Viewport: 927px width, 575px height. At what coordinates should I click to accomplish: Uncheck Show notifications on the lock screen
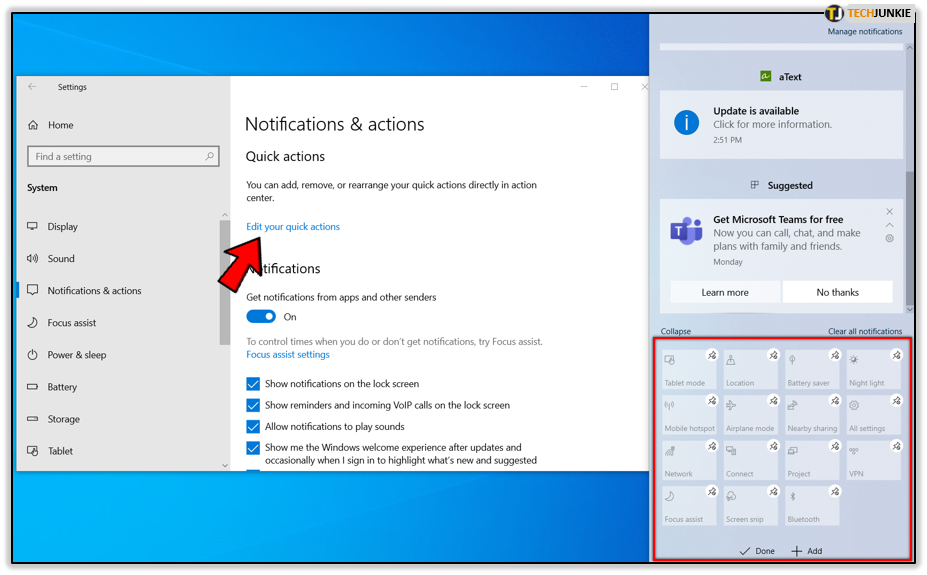(253, 384)
